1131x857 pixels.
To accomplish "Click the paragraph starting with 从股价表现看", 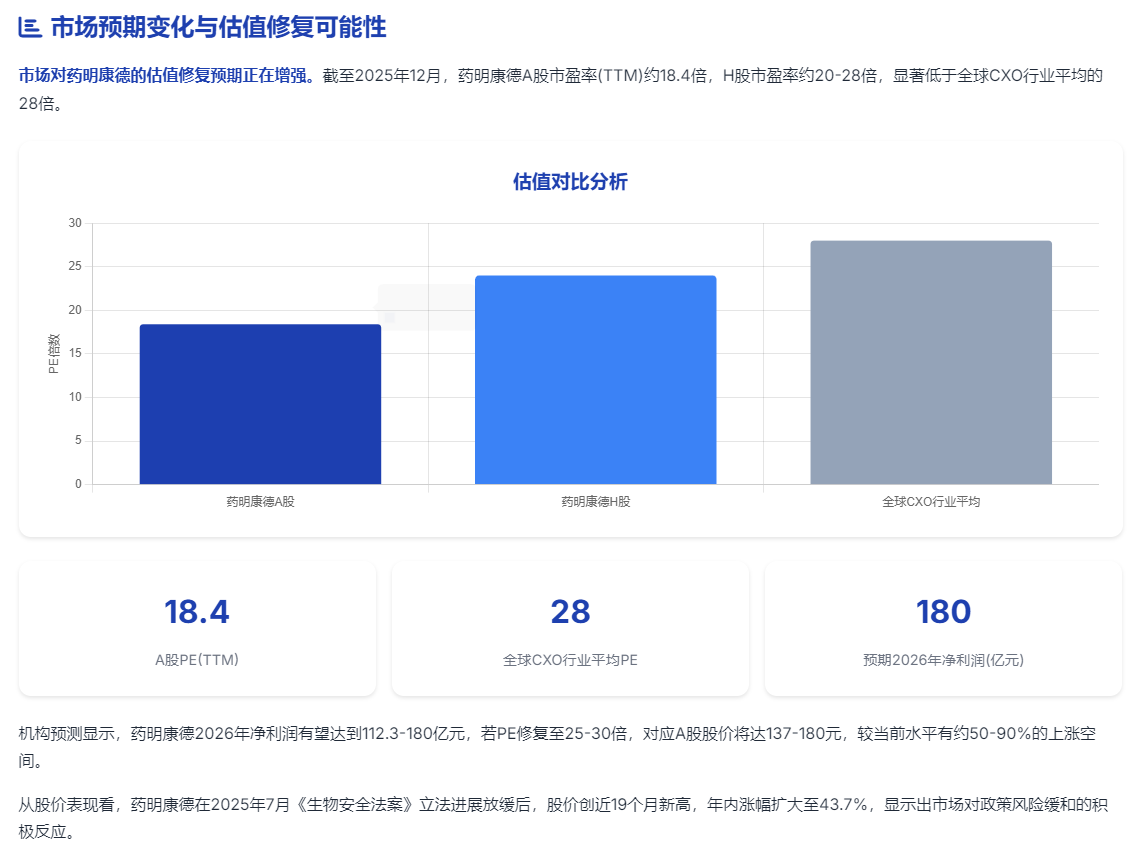I will 563,818.
